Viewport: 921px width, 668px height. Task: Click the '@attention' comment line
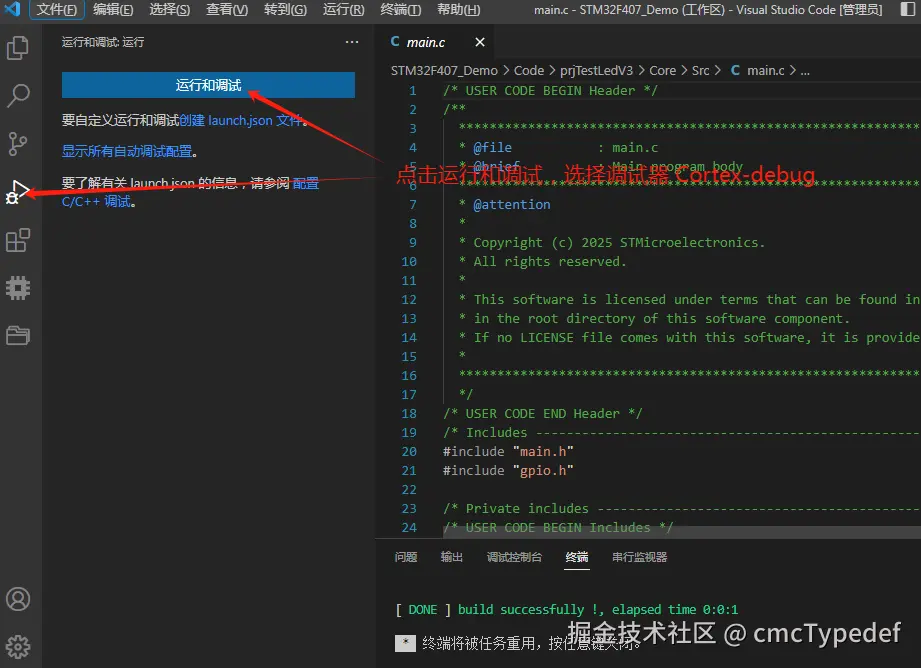pos(505,204)
